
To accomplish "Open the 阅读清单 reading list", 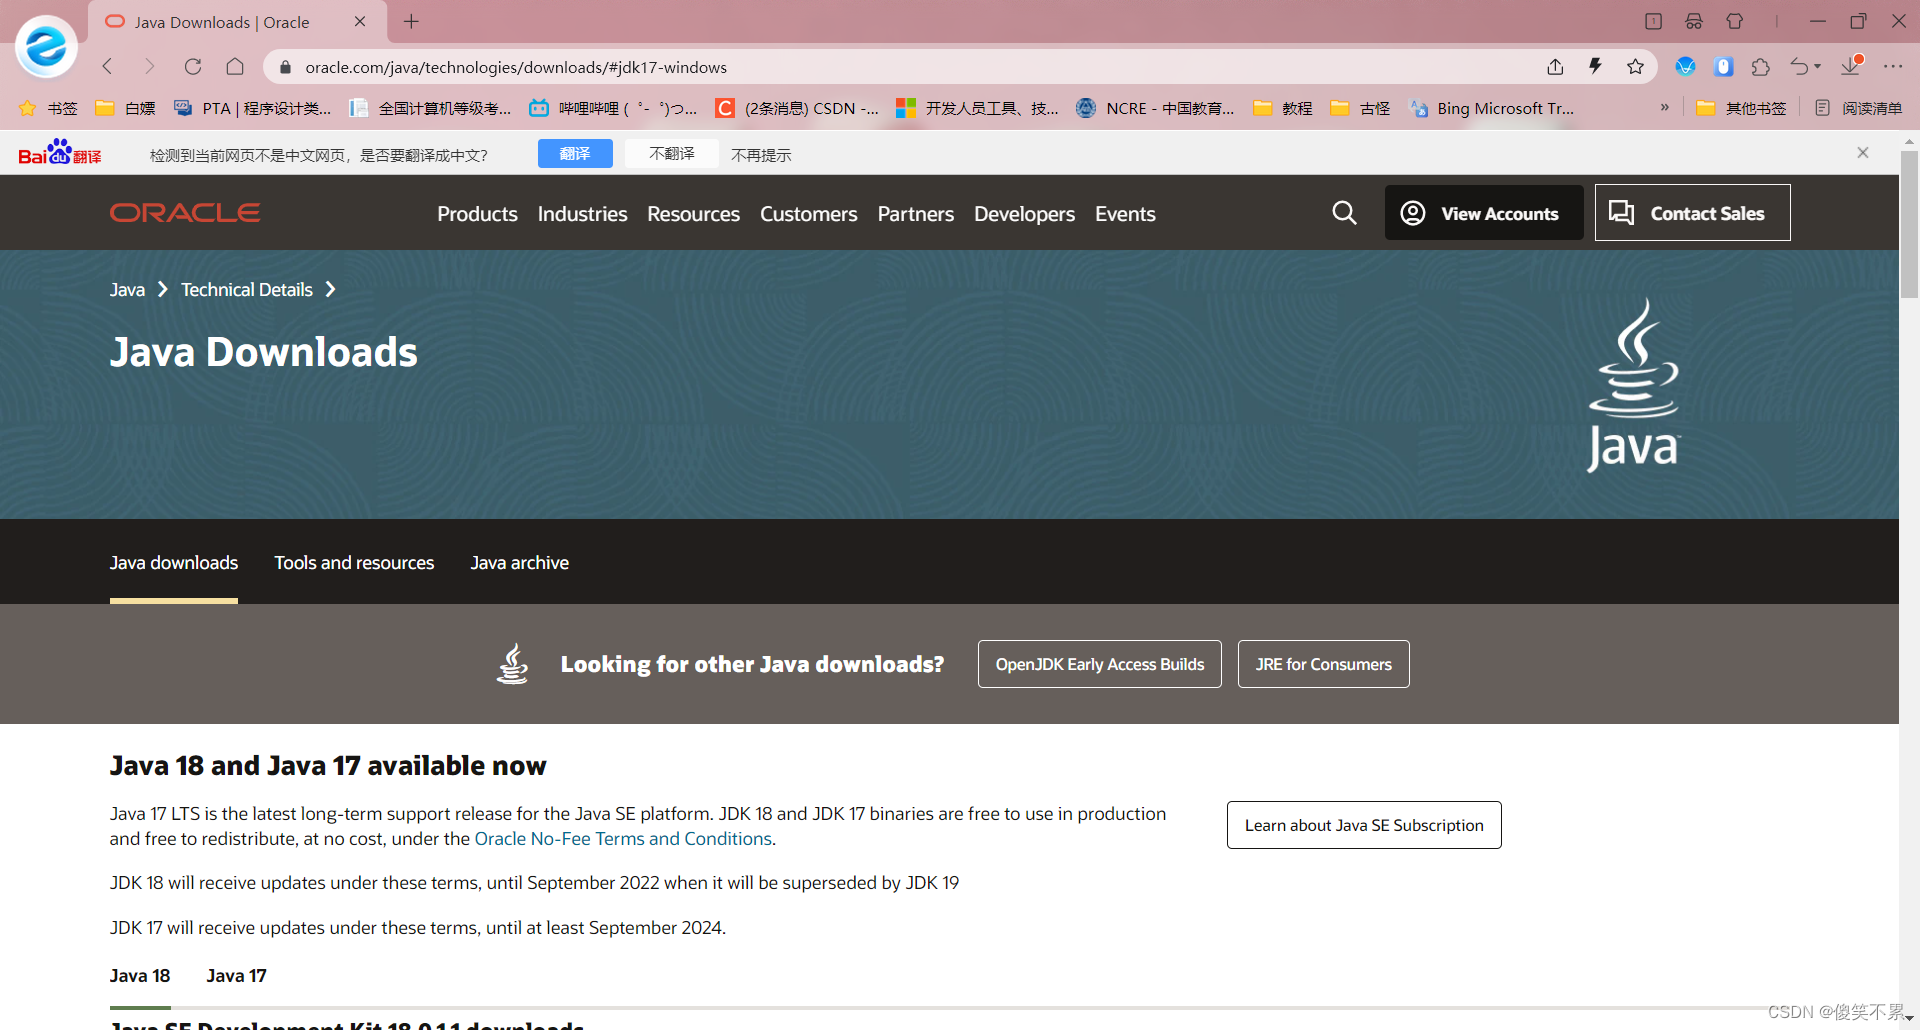I will 1858,108.
